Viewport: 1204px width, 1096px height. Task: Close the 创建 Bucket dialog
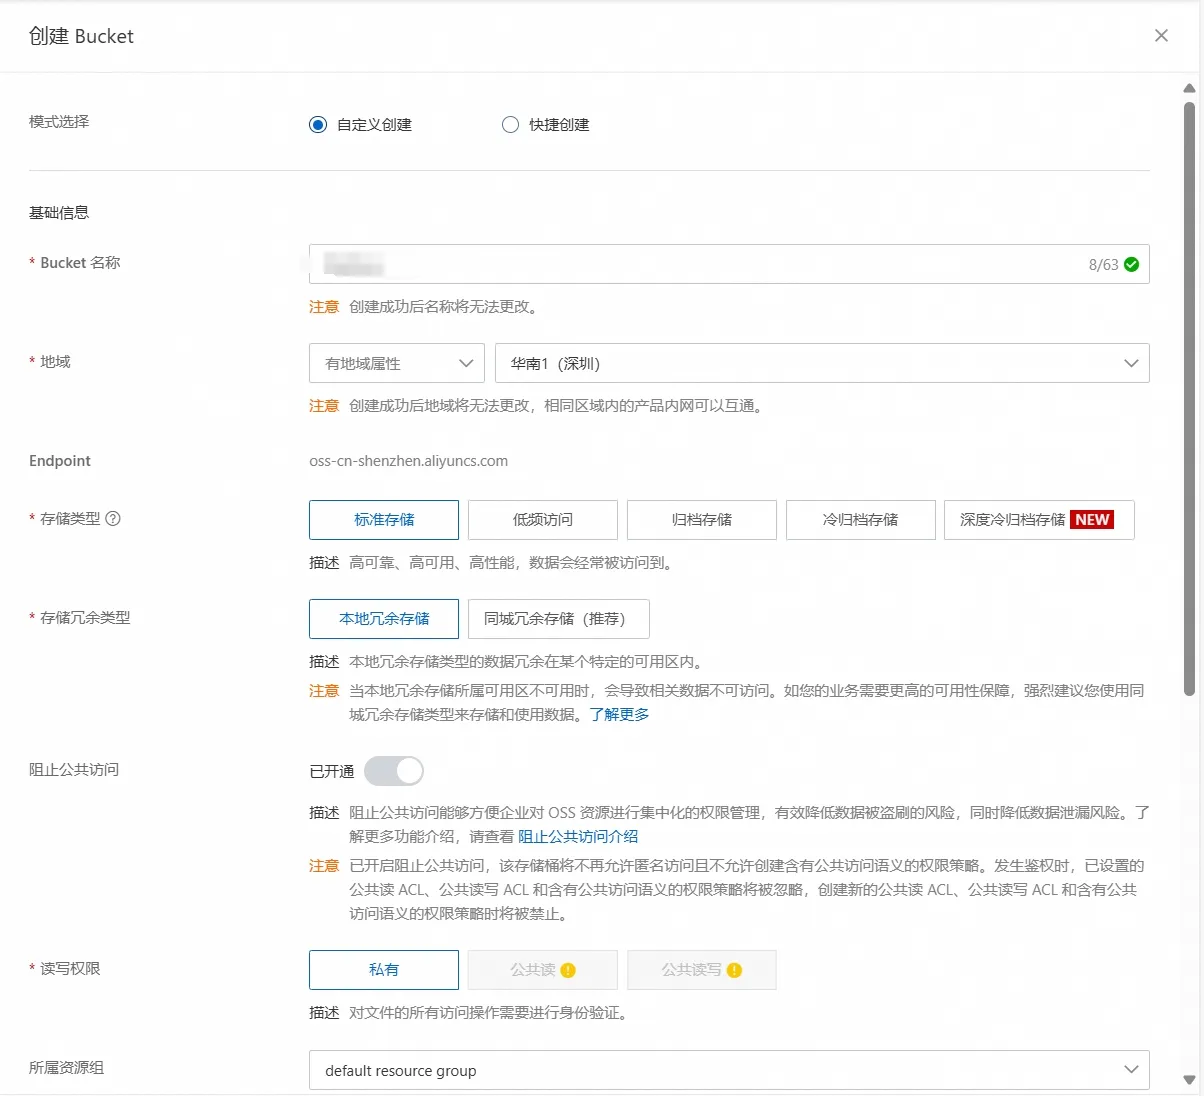(x=1161, y=36)
